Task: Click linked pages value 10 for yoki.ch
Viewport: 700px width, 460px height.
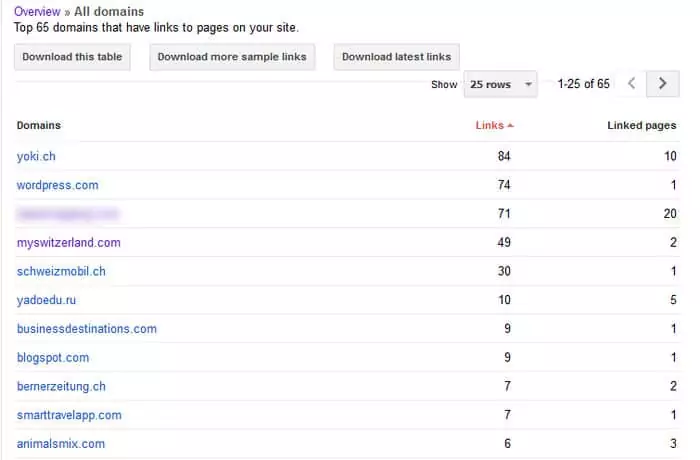Action: [x=670, y=156]
